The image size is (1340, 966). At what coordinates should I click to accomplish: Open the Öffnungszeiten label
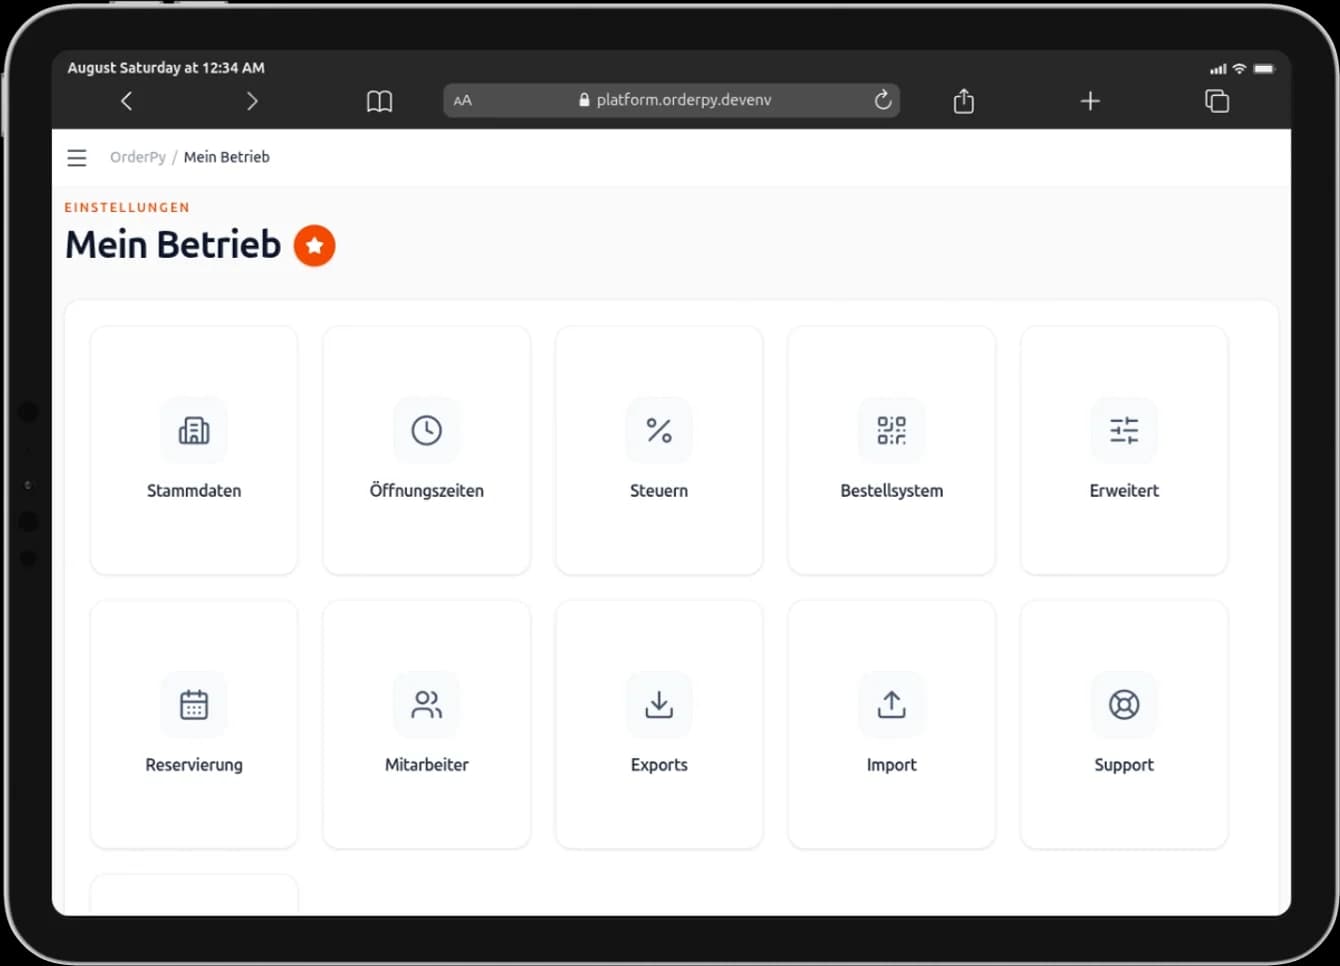[x=427, y=491]
